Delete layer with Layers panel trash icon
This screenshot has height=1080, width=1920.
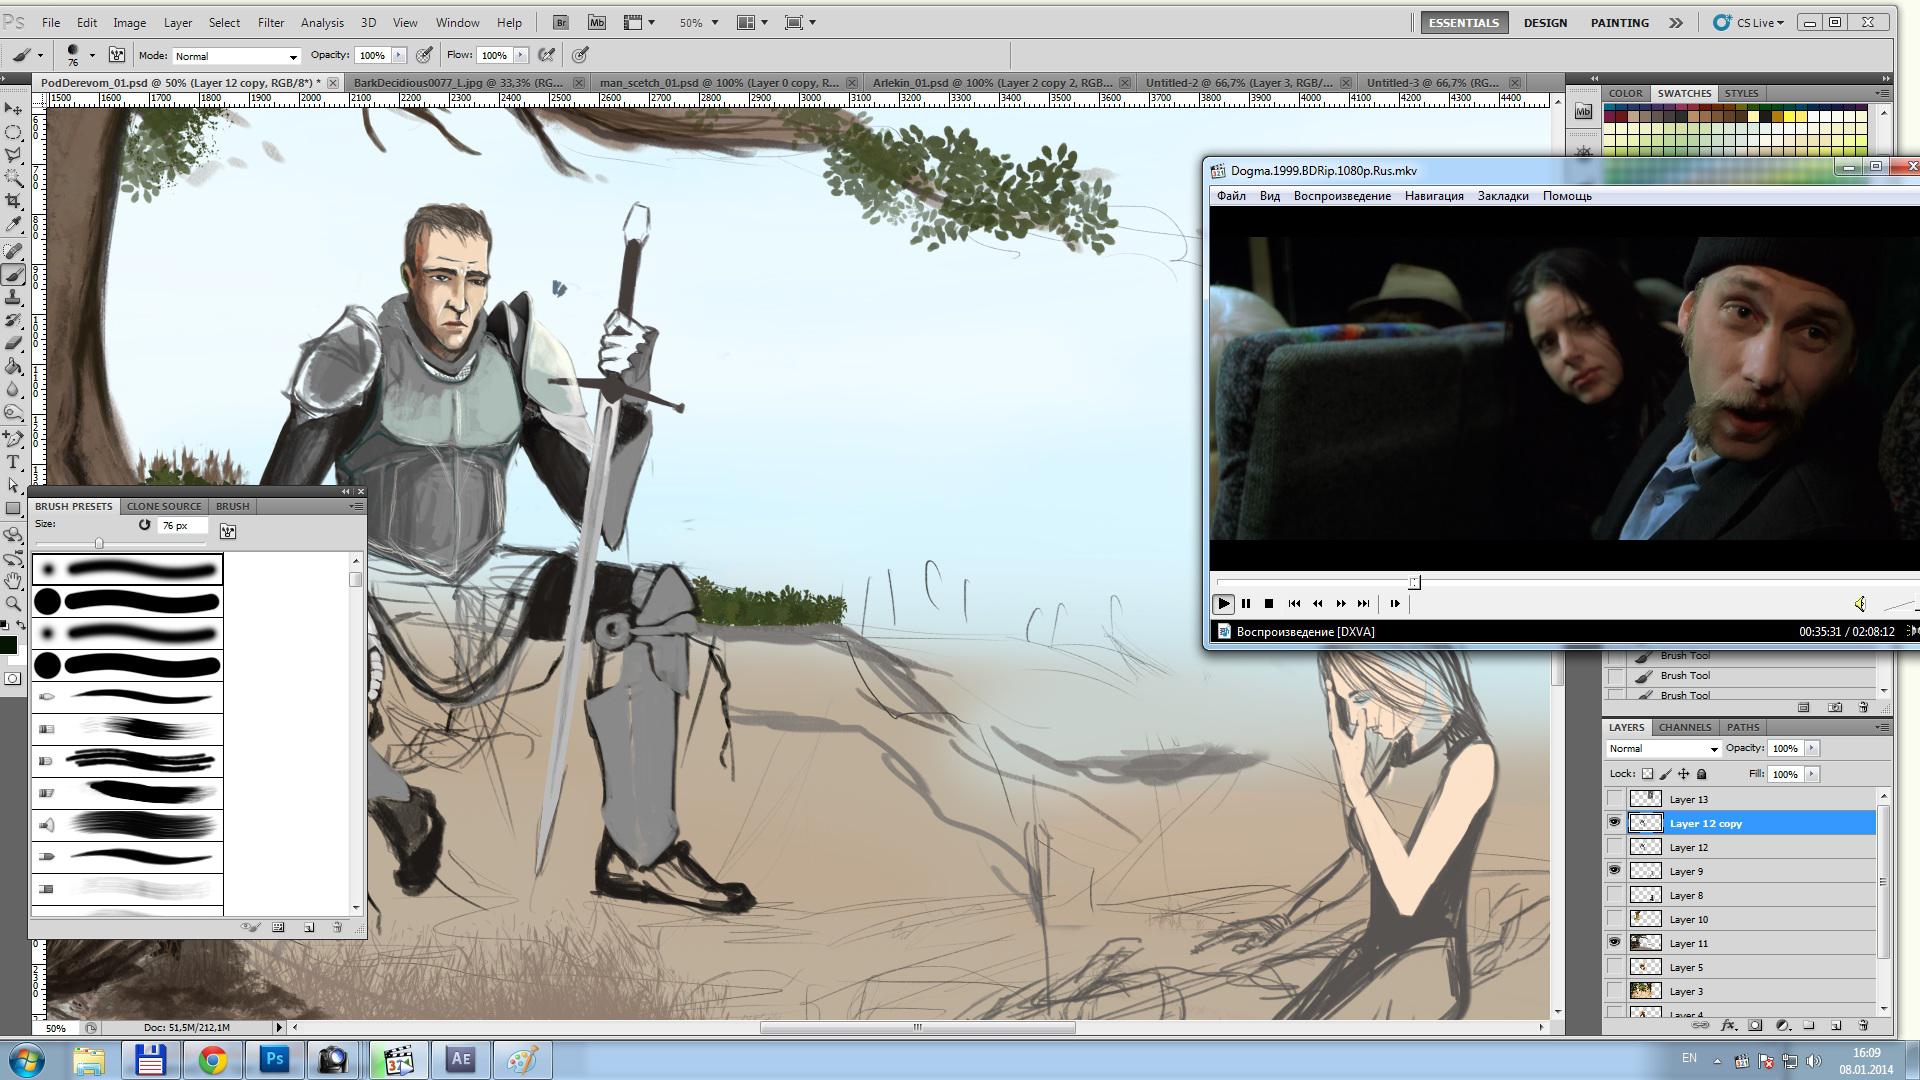[1862, 1026]
